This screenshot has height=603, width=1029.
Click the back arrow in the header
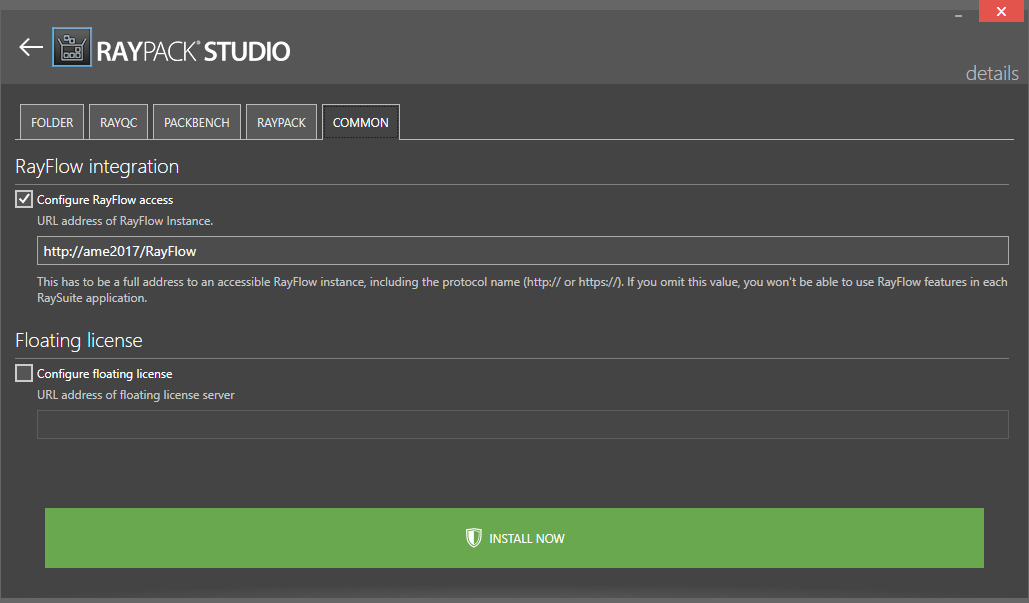point(31,48)
